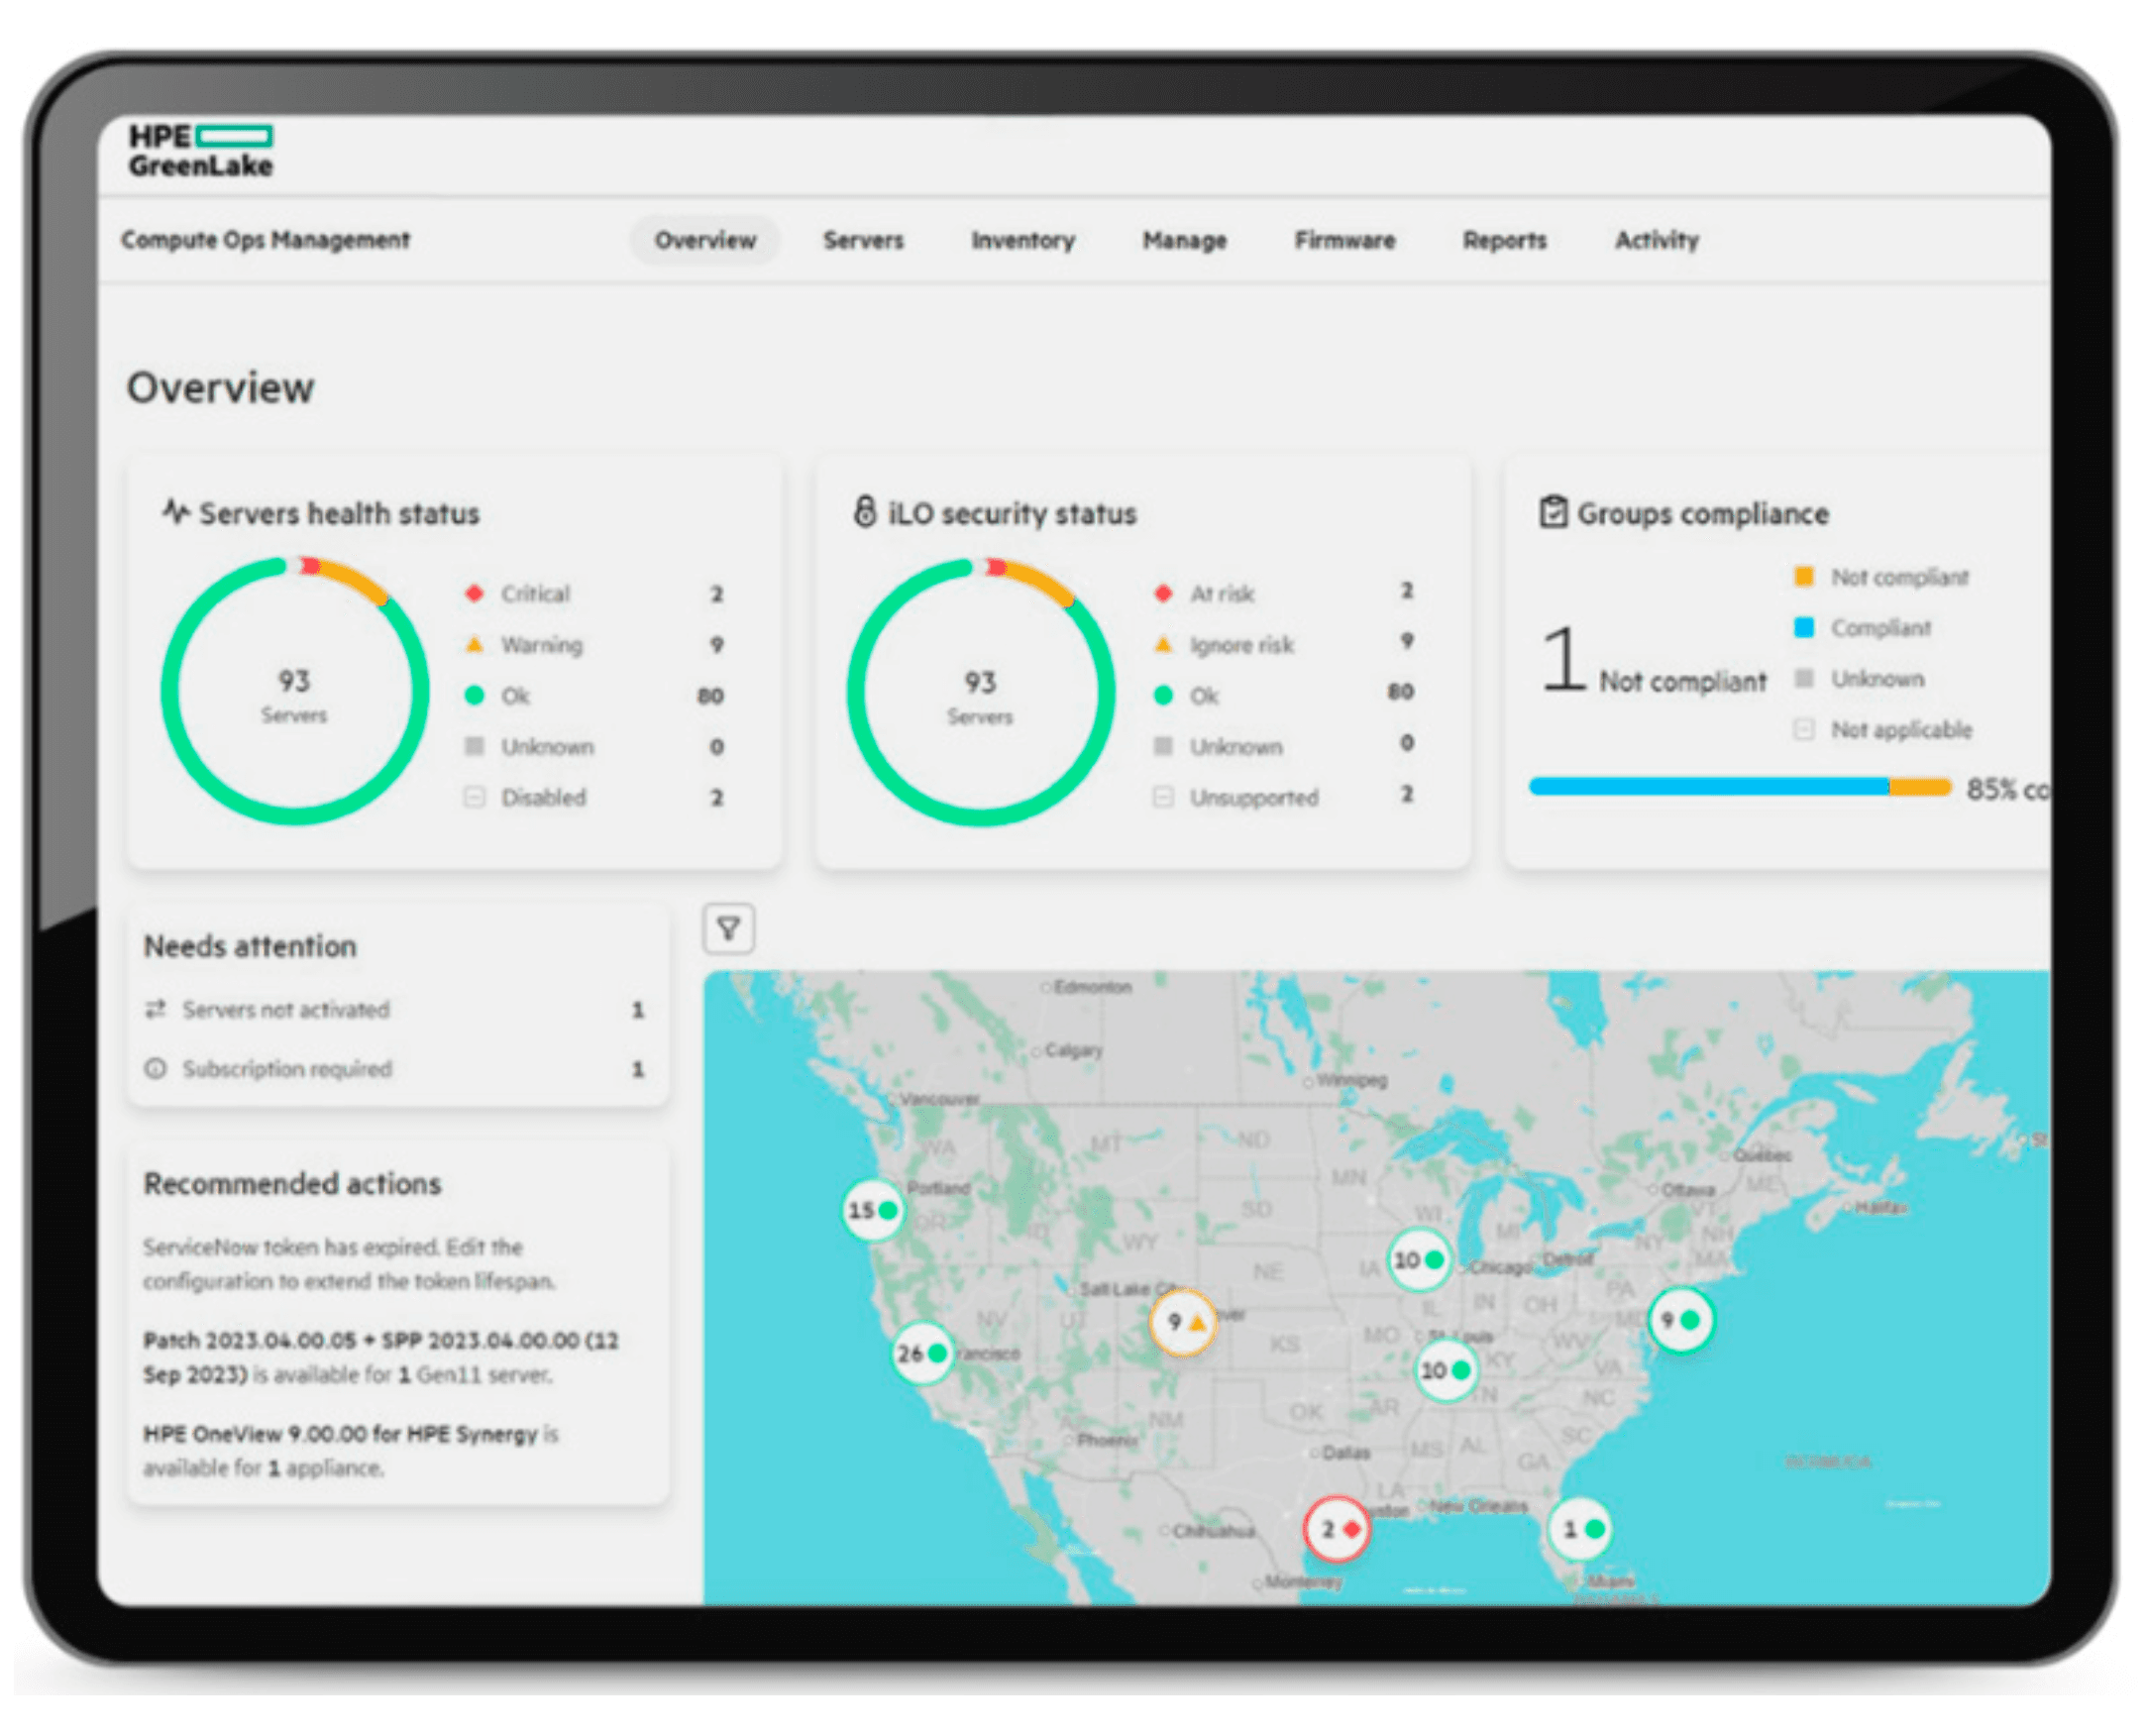The height and width of the screenshot is (1736, 2146).
Task: Select the 26-server map cluster near San Francisco
Action: [921, 1353]
